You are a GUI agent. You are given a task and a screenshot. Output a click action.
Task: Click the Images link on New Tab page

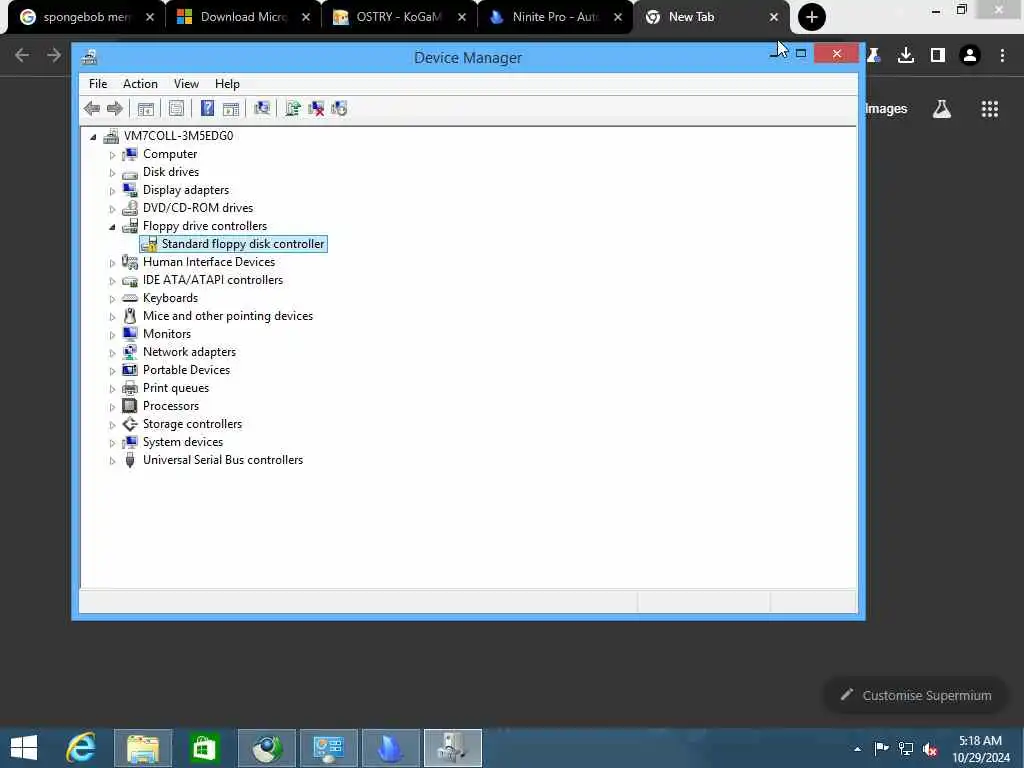click(x=886, y=109)
